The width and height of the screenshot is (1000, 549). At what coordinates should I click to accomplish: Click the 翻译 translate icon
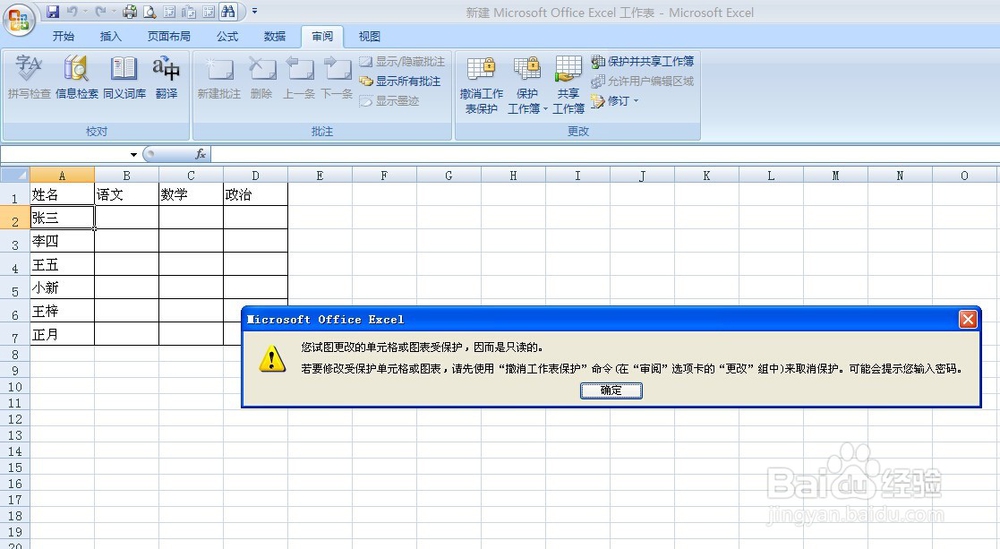tap(166, 77)
